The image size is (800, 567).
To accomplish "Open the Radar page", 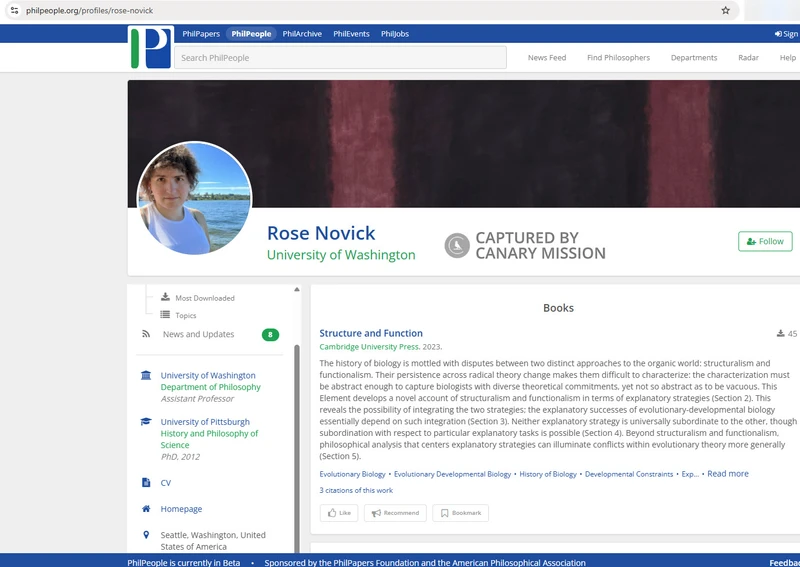I will [x=748, y=58].
